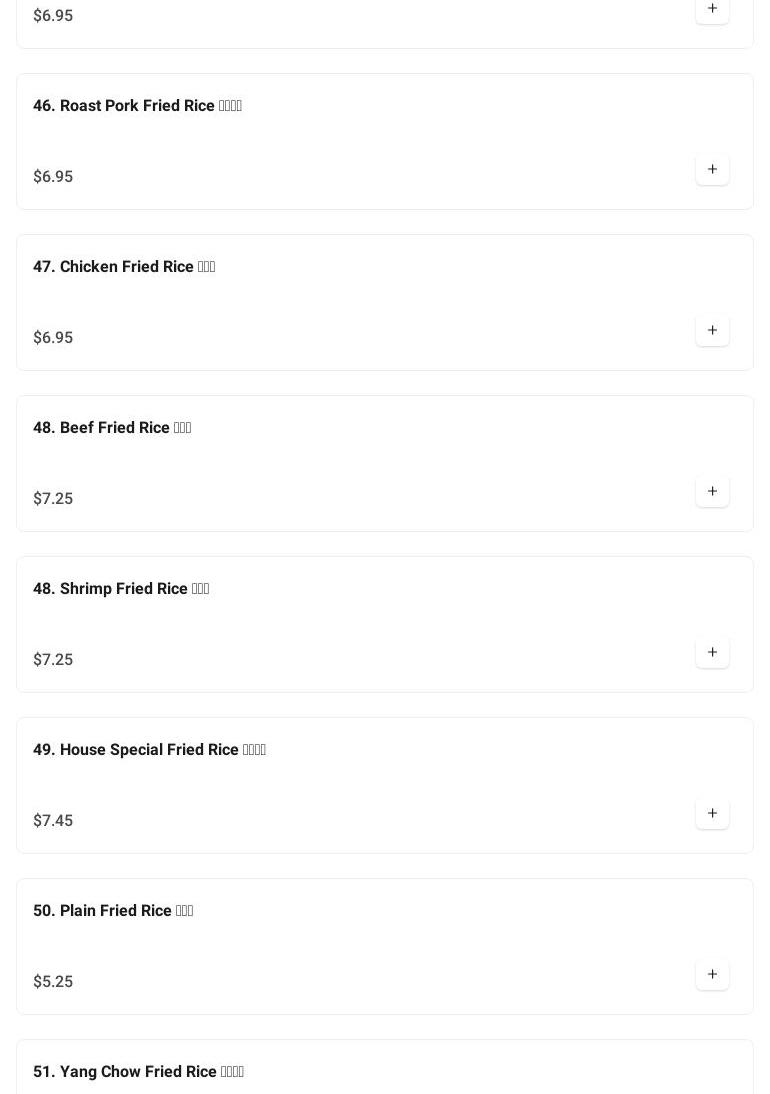The height and width of the screenshot is (1094, 770).
Task: Click plus icon in topmost partially visible card
Action: click(712, 9)
